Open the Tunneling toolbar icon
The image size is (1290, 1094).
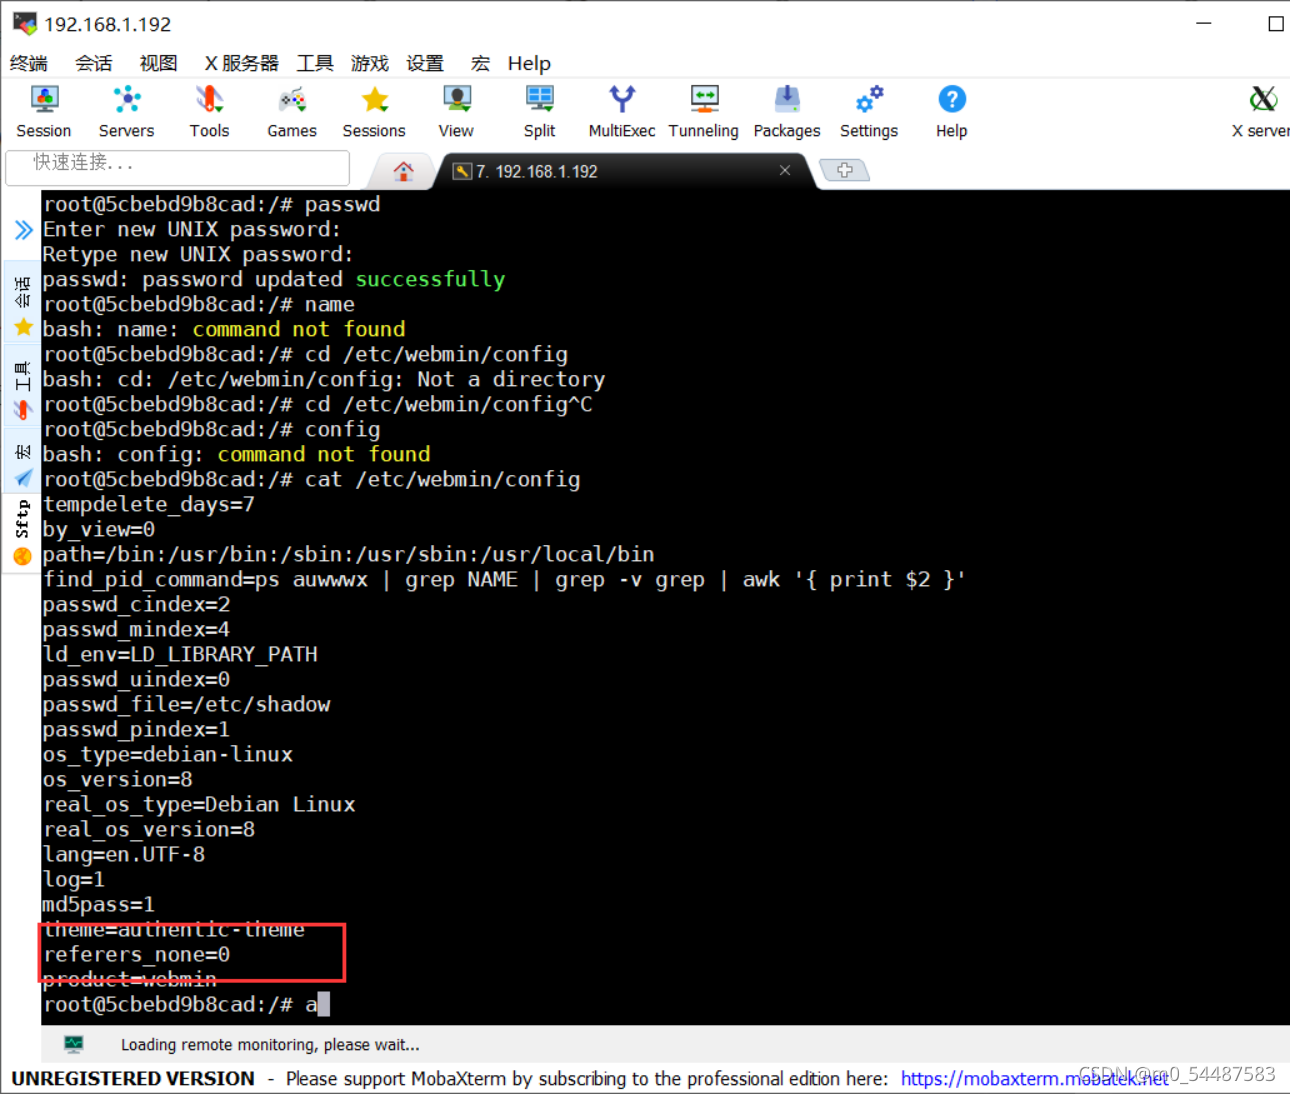pyautogui.click(x=704, y=111)
